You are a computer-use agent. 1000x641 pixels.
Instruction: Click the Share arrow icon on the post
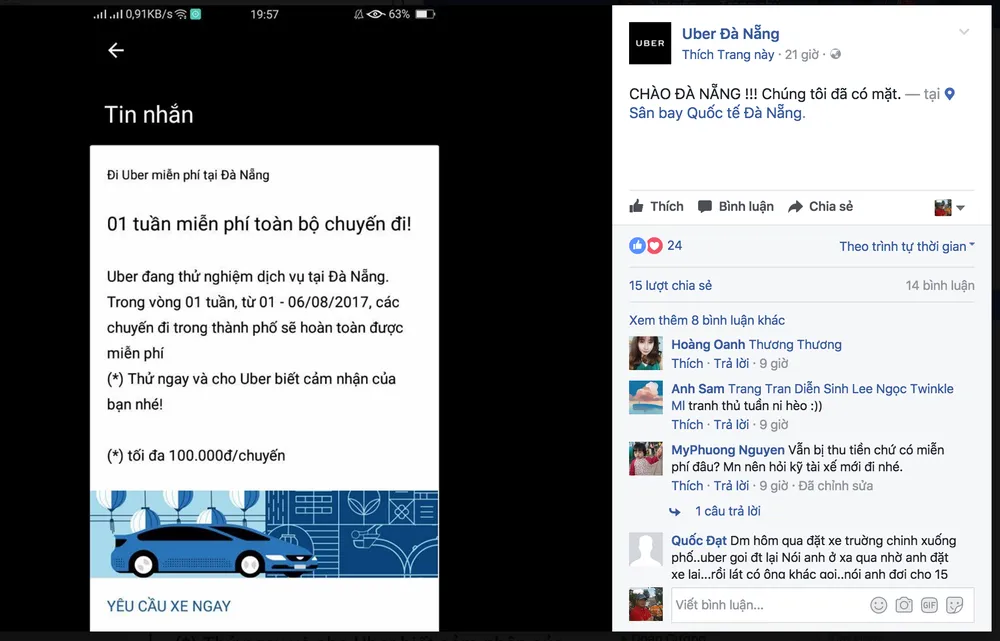click(x=797, y=206)
